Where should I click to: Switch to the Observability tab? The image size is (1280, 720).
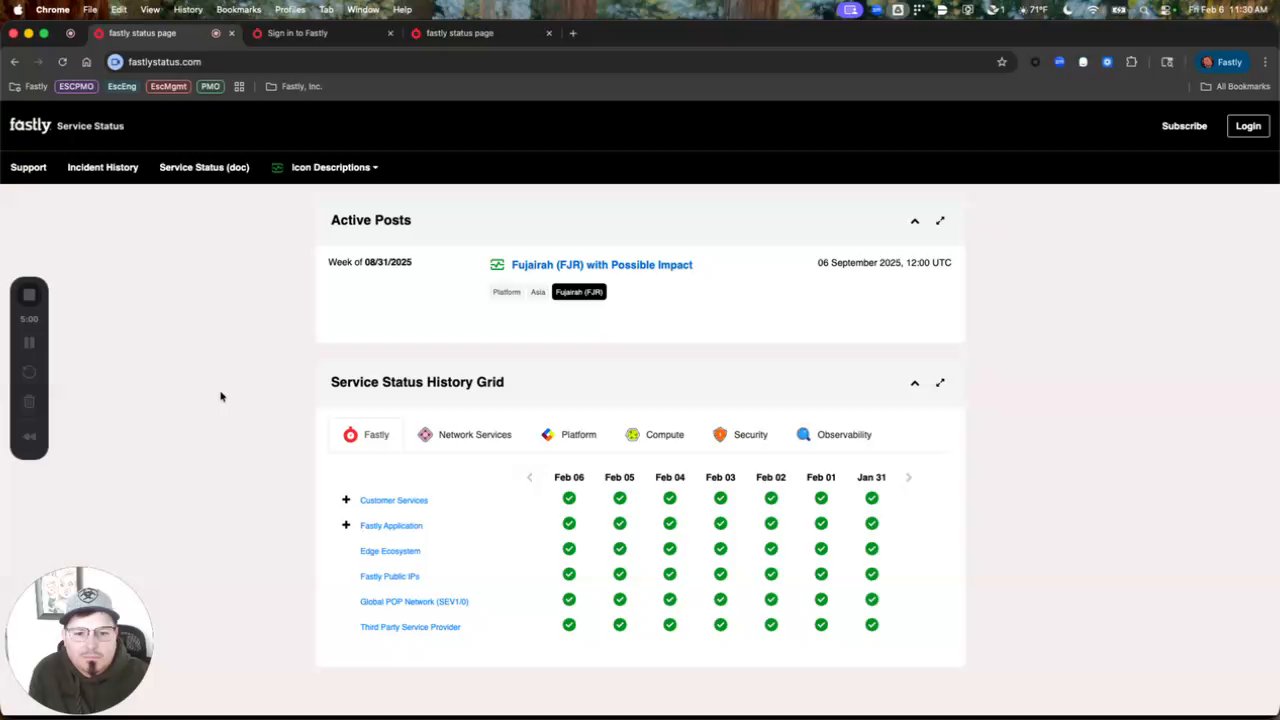[x=834, y=435]
